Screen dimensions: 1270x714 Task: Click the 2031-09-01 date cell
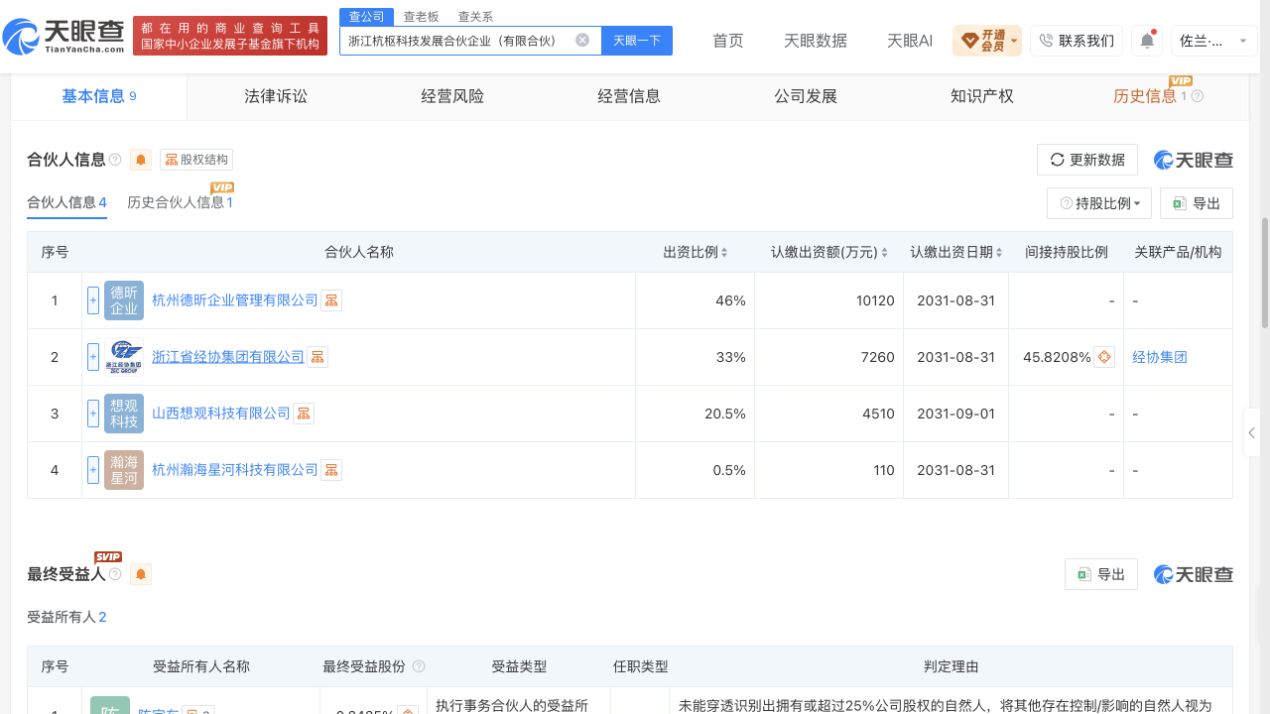[955, 413]
